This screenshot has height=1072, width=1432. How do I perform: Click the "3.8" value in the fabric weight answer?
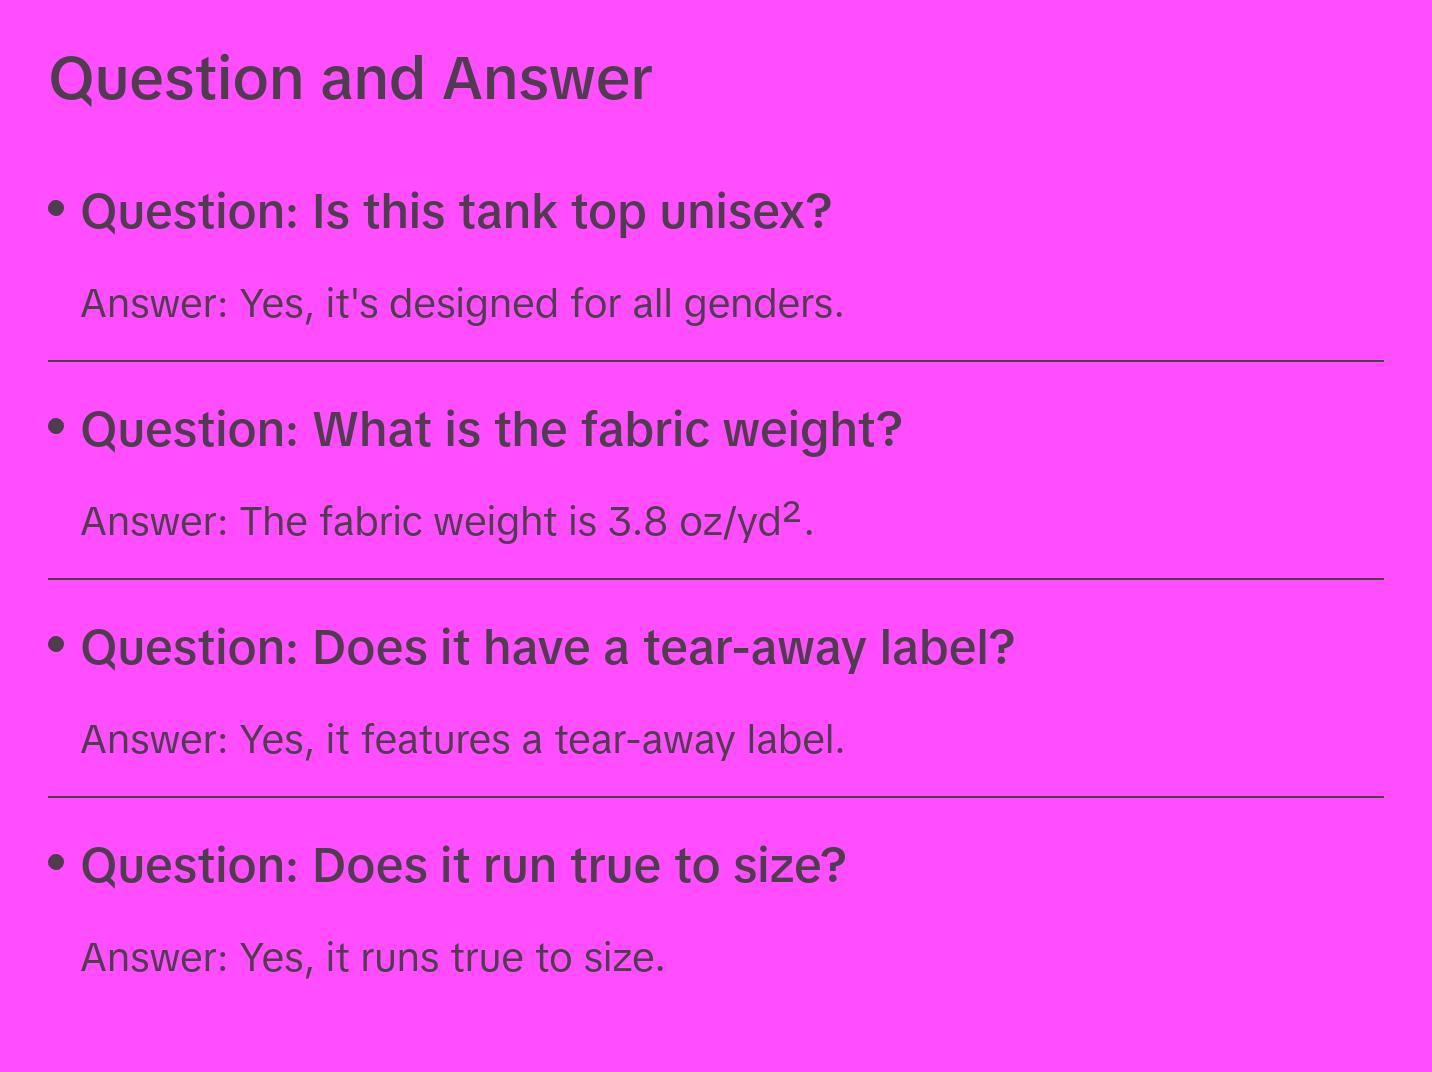click(637, 522)
